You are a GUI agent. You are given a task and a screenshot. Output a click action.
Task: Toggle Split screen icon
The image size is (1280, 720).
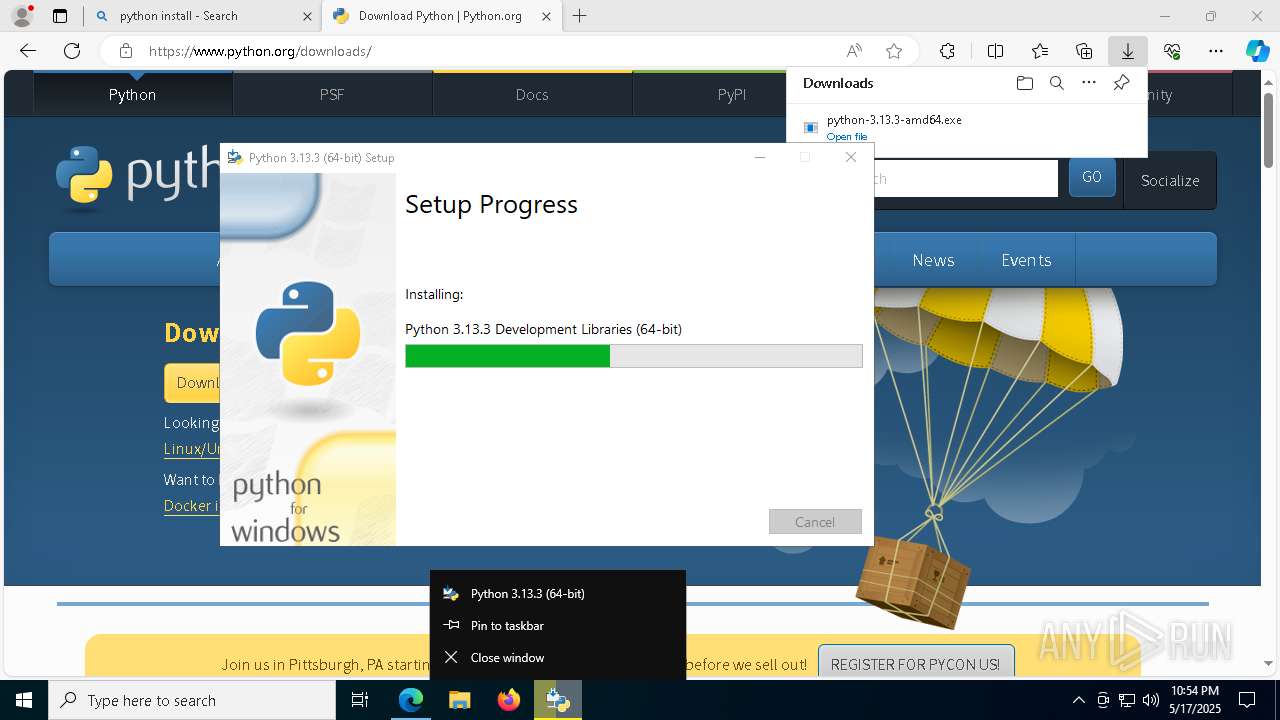pos(995,51)
